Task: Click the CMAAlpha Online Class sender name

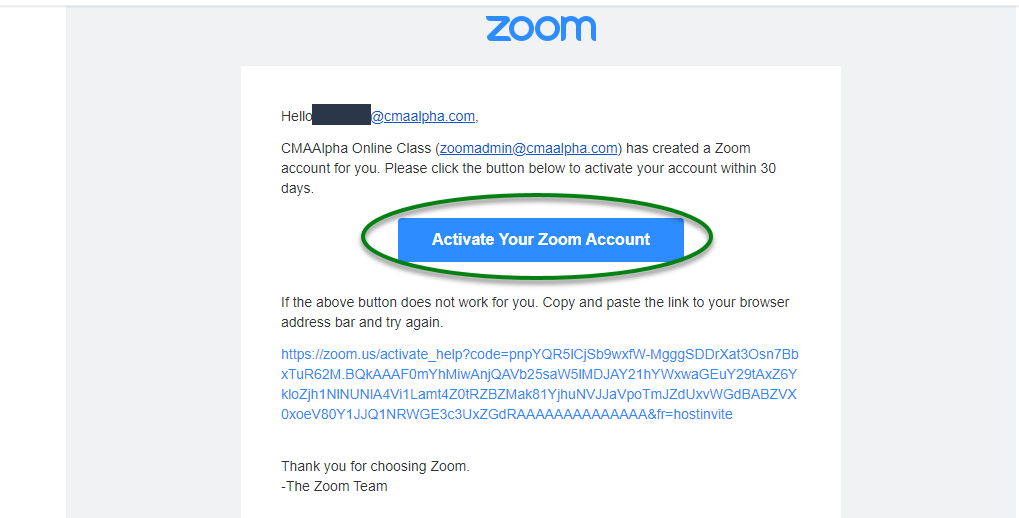Action: (356, 148)
